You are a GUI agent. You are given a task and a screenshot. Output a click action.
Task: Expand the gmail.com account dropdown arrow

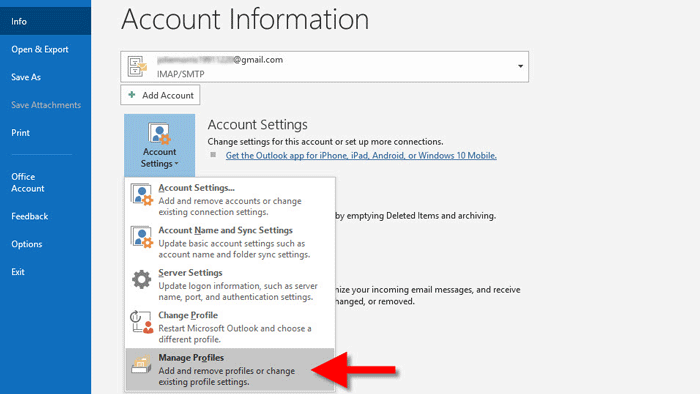click(520, 66)
